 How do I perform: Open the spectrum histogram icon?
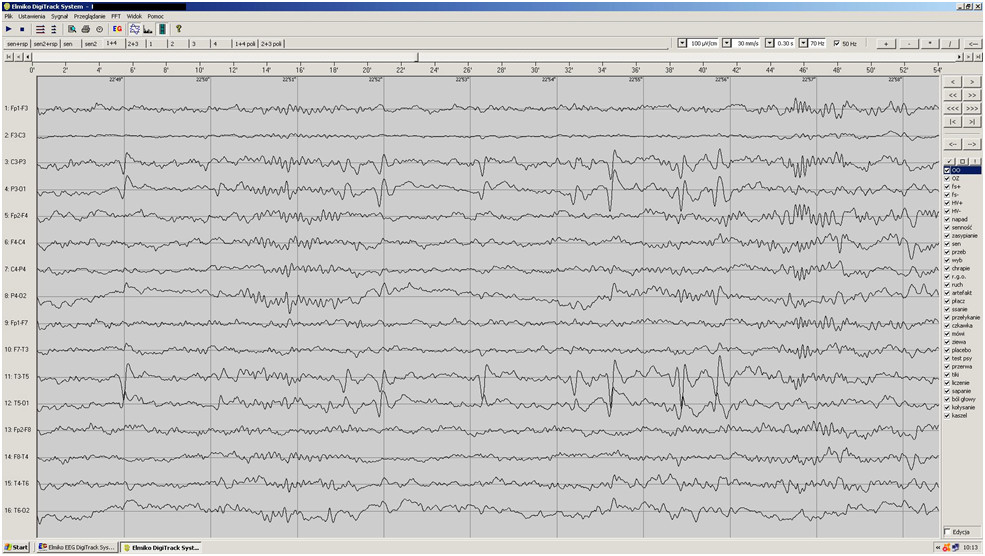click(148, 29)
